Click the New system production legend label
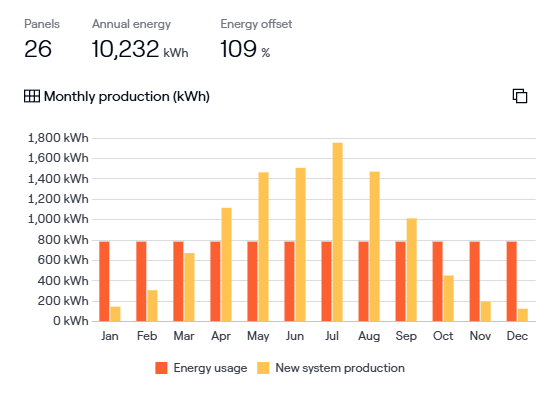This screenshot has height=395, width=555. (x=340, y=368)
